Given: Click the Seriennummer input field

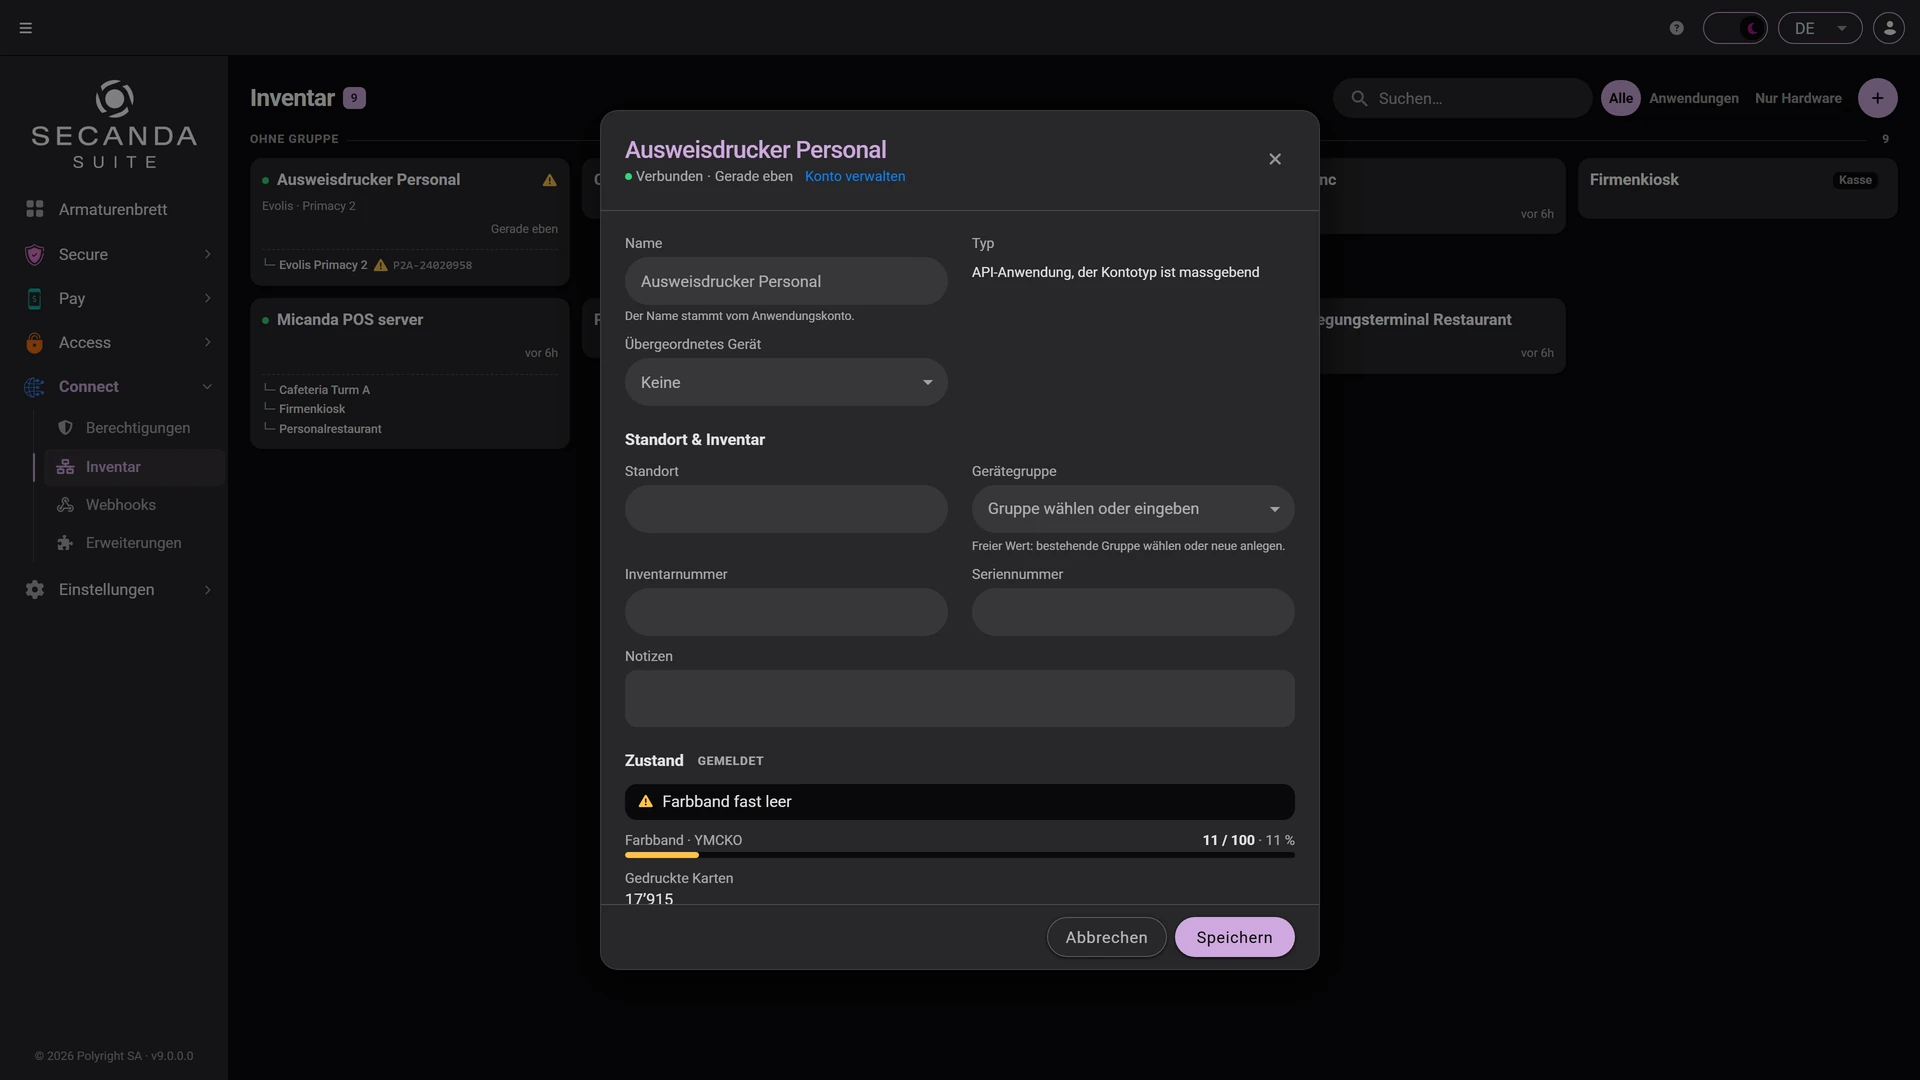Looking at the screenshot, I should pos(1133,612).
